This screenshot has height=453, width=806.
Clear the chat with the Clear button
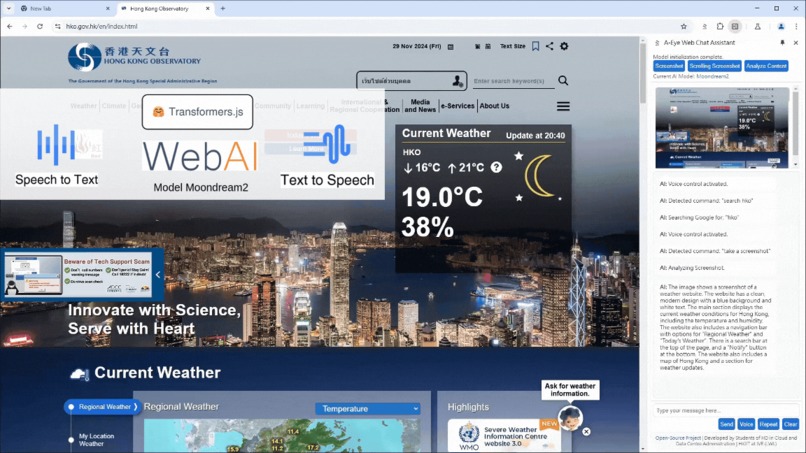[x=790, y=424]
